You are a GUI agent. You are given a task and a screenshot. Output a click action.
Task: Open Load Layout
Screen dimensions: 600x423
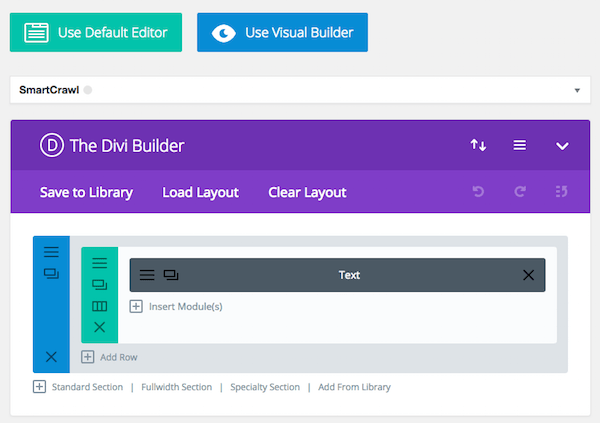click(201, 192)
